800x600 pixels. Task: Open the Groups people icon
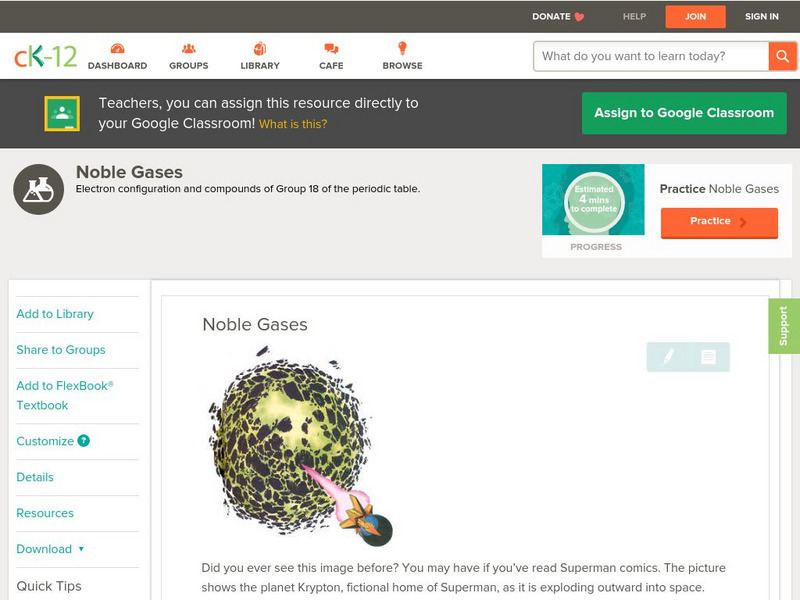pyautogui.click(x=189, y=49)
